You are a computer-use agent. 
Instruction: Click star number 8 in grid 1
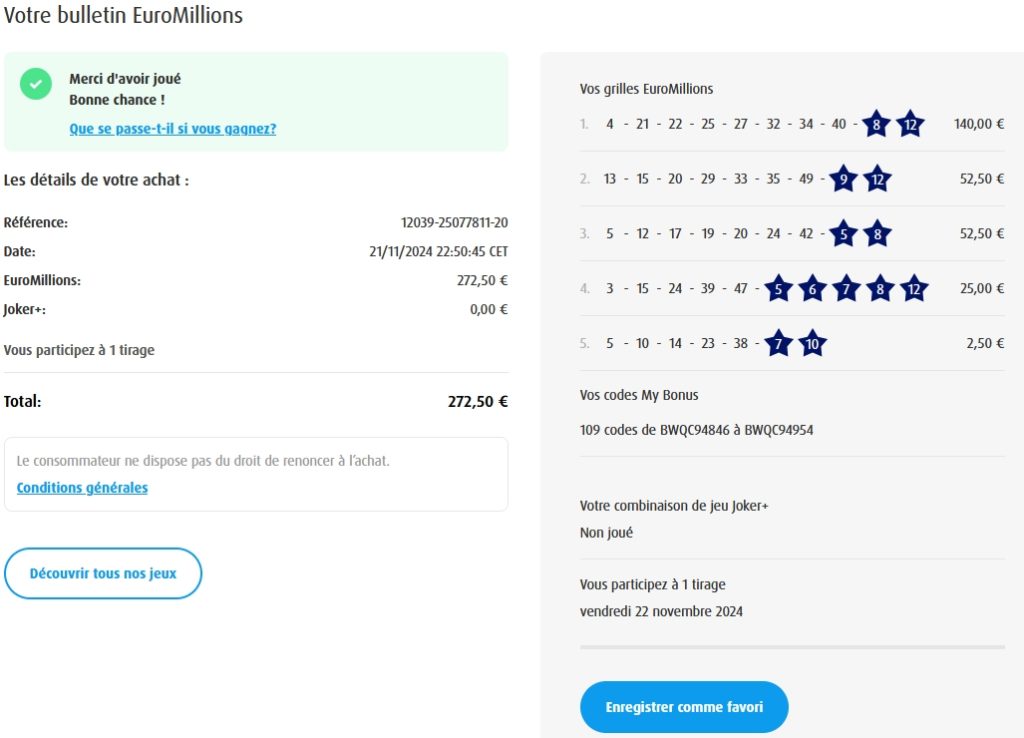[877, 124]
